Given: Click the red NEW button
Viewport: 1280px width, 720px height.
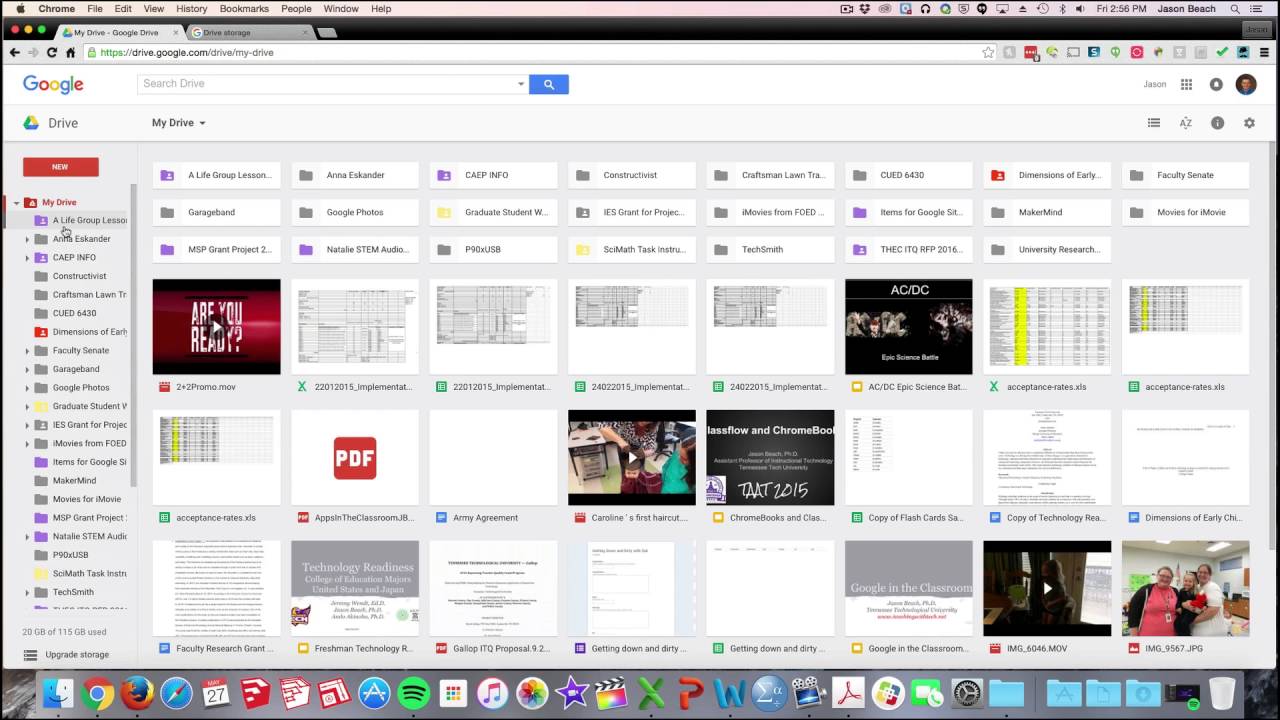Looking at the screenshot, I should (61, 167).
